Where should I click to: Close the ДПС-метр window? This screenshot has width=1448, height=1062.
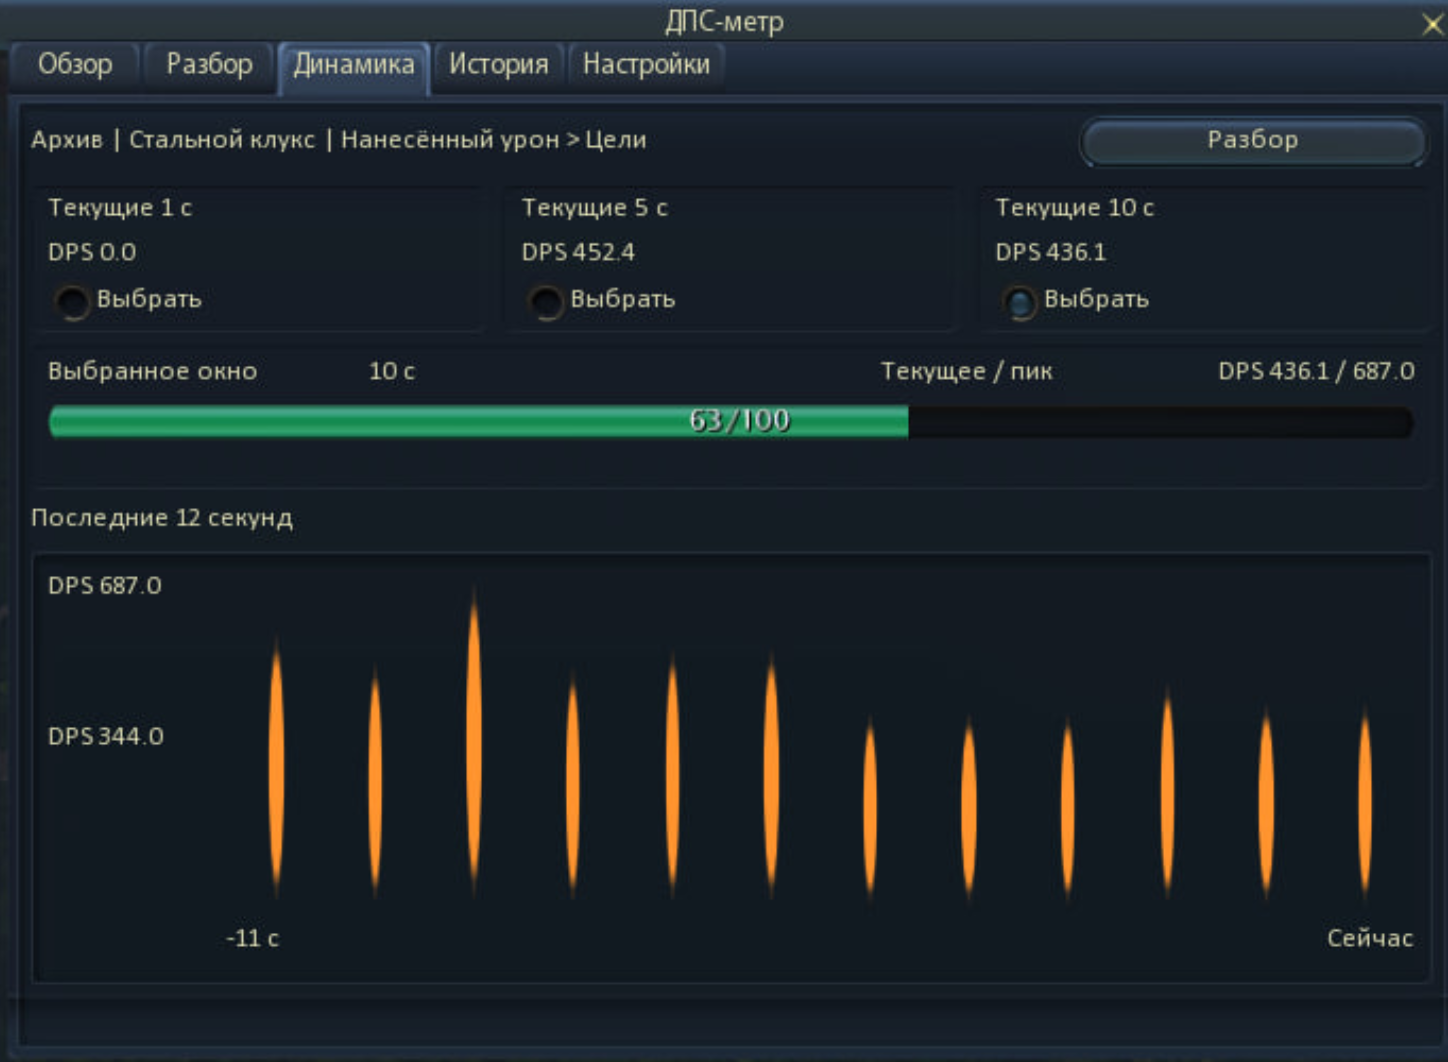(x=1433, y=23)
